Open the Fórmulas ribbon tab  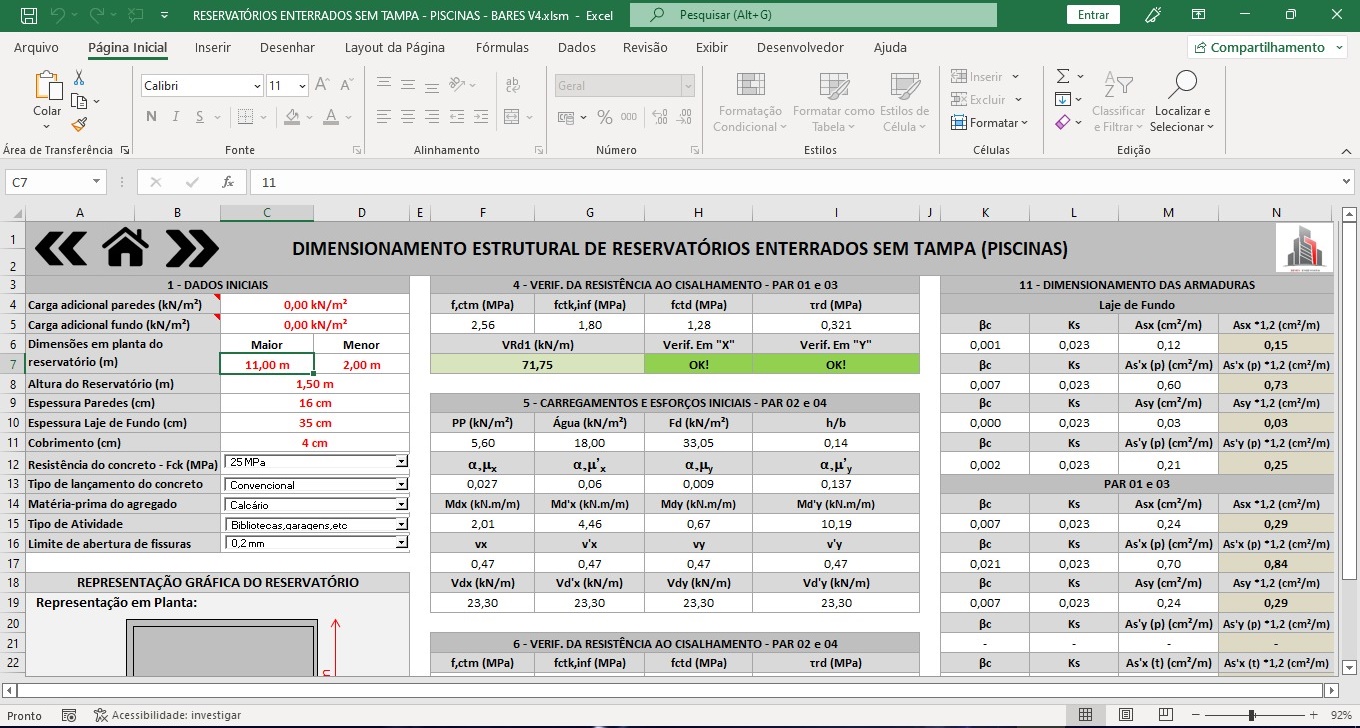502,47
